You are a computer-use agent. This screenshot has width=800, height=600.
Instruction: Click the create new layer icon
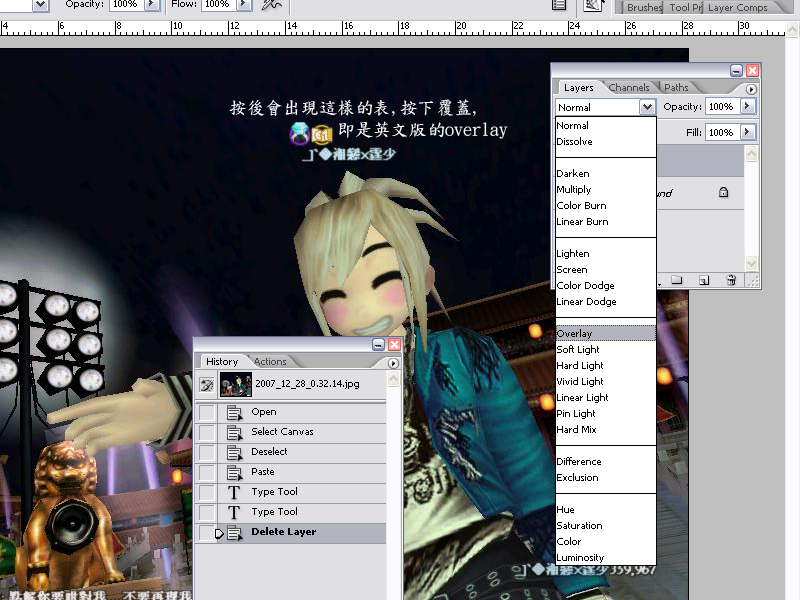pyautogui.click(x=704, y=280)
